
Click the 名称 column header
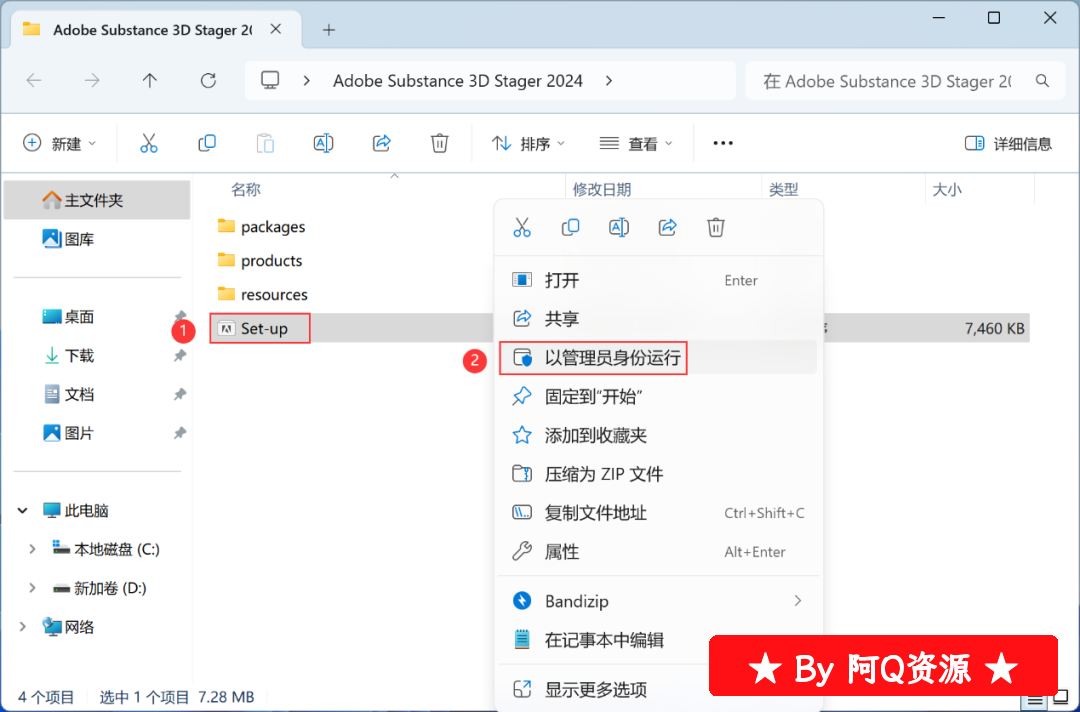pyautogui.click(x=246, y=190)
